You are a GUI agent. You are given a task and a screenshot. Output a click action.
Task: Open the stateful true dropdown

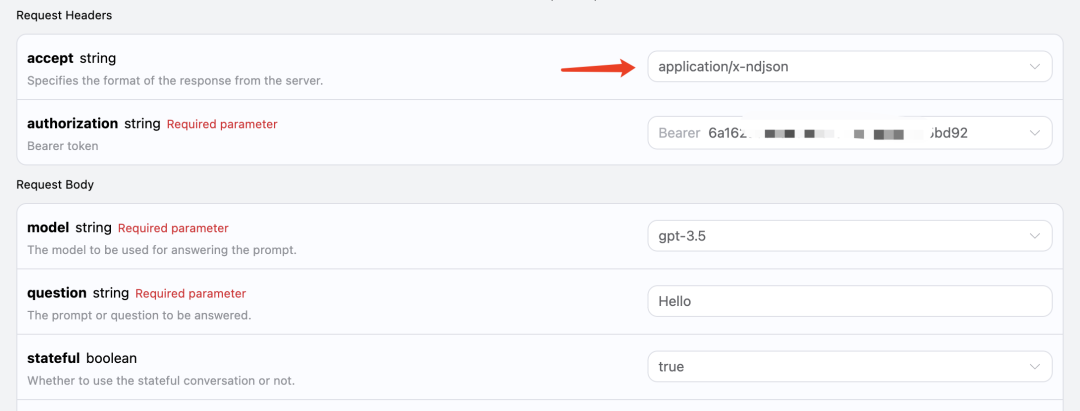click(x=849, y=367)
